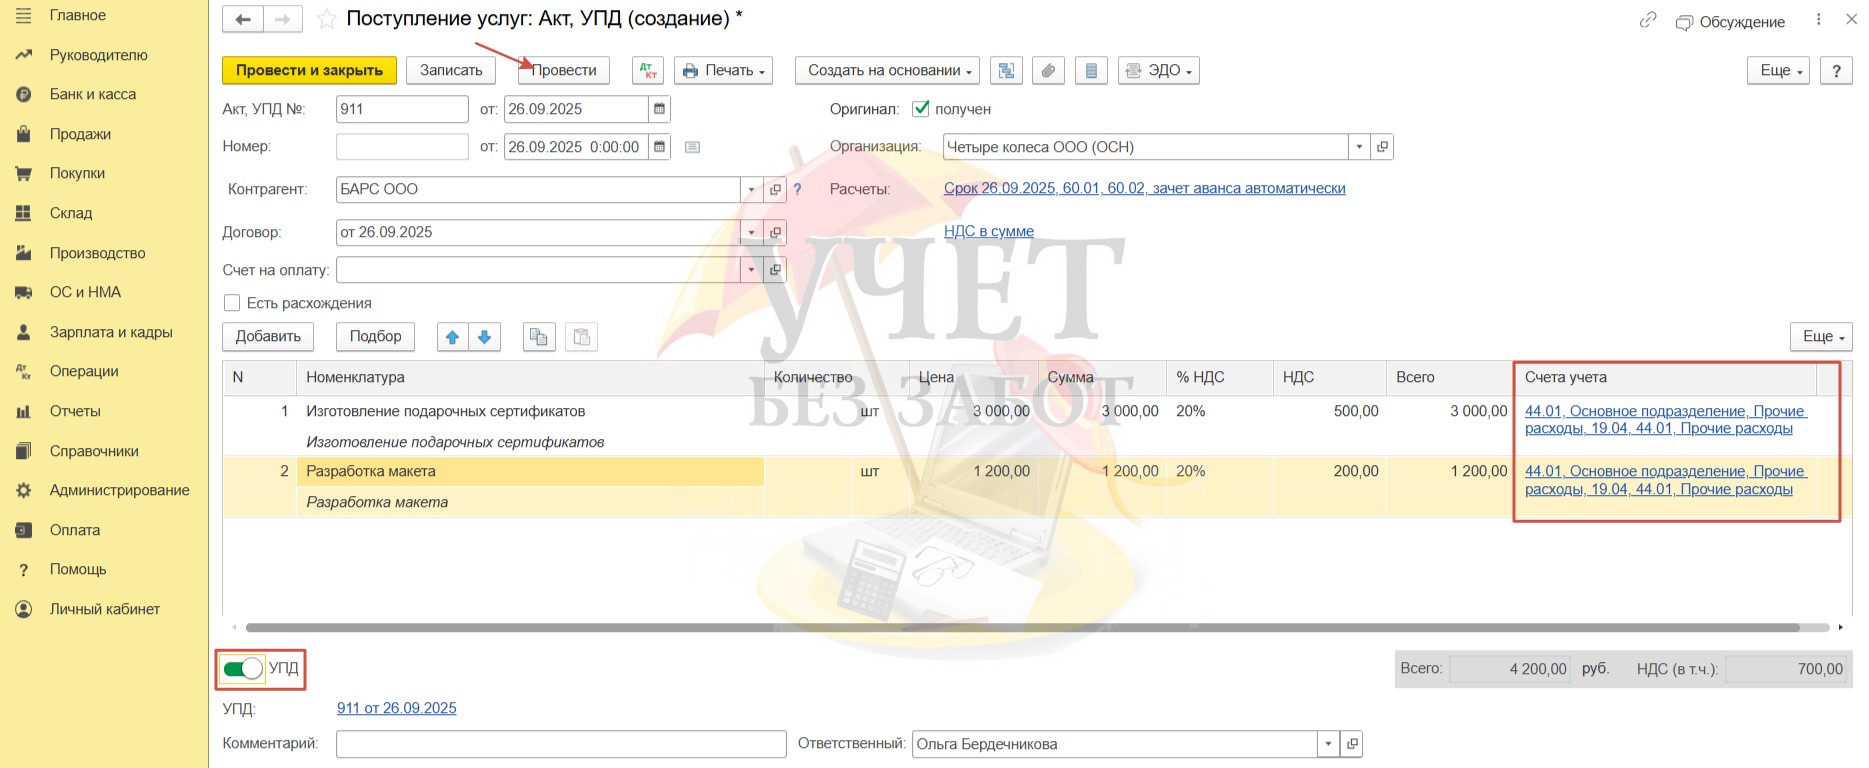Viewport: 1869px width, 768px height.
Task: Uncheck the Оригинал получен checkbox
Action: click(x=921, y=109)
